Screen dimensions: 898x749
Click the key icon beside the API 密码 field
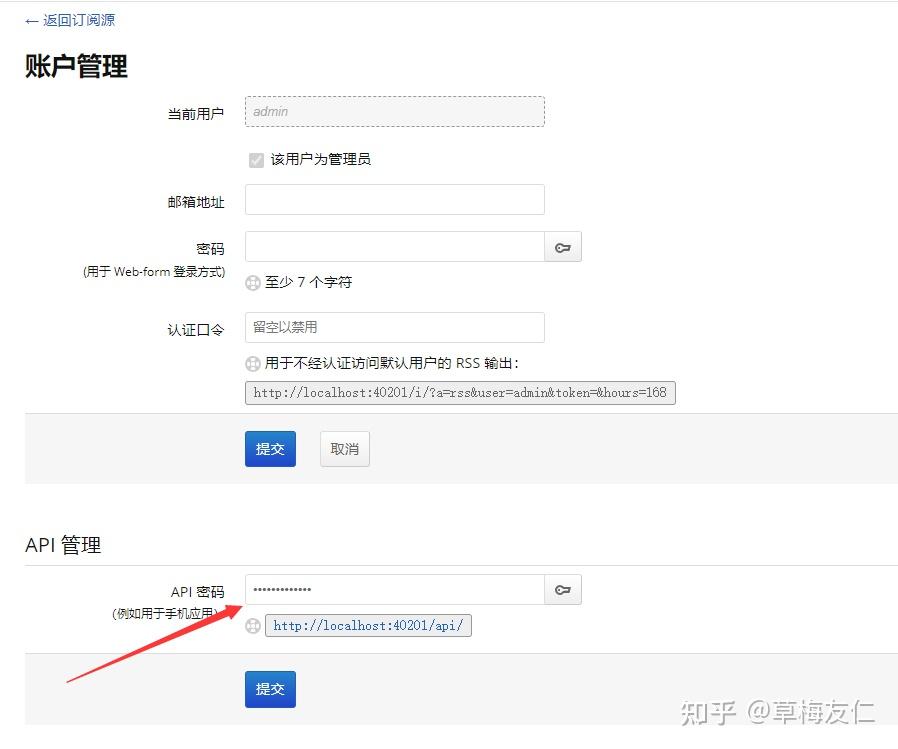[562, 590]
